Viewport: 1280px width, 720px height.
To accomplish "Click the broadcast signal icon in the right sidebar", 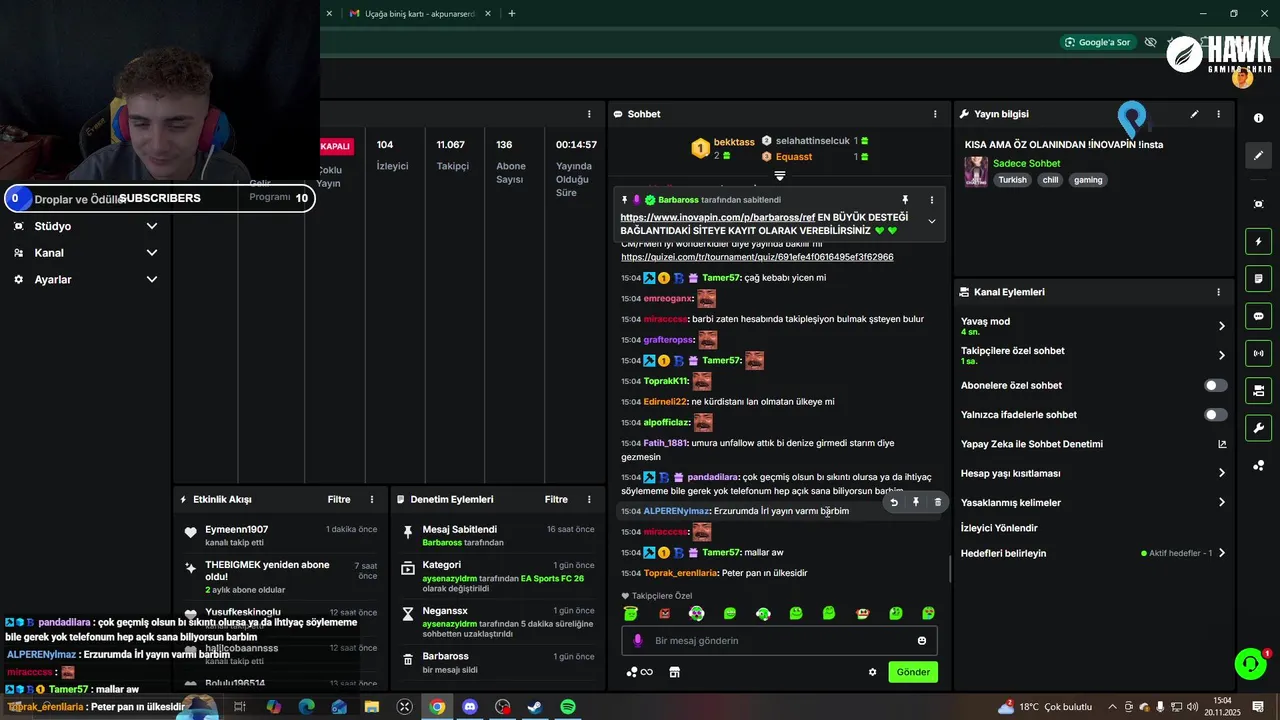I will (1258, 353).
